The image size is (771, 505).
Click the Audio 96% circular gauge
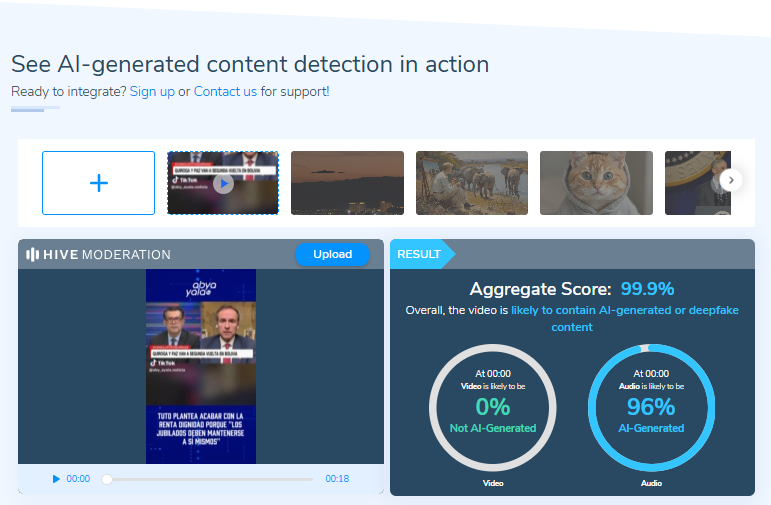pos(651,407)
